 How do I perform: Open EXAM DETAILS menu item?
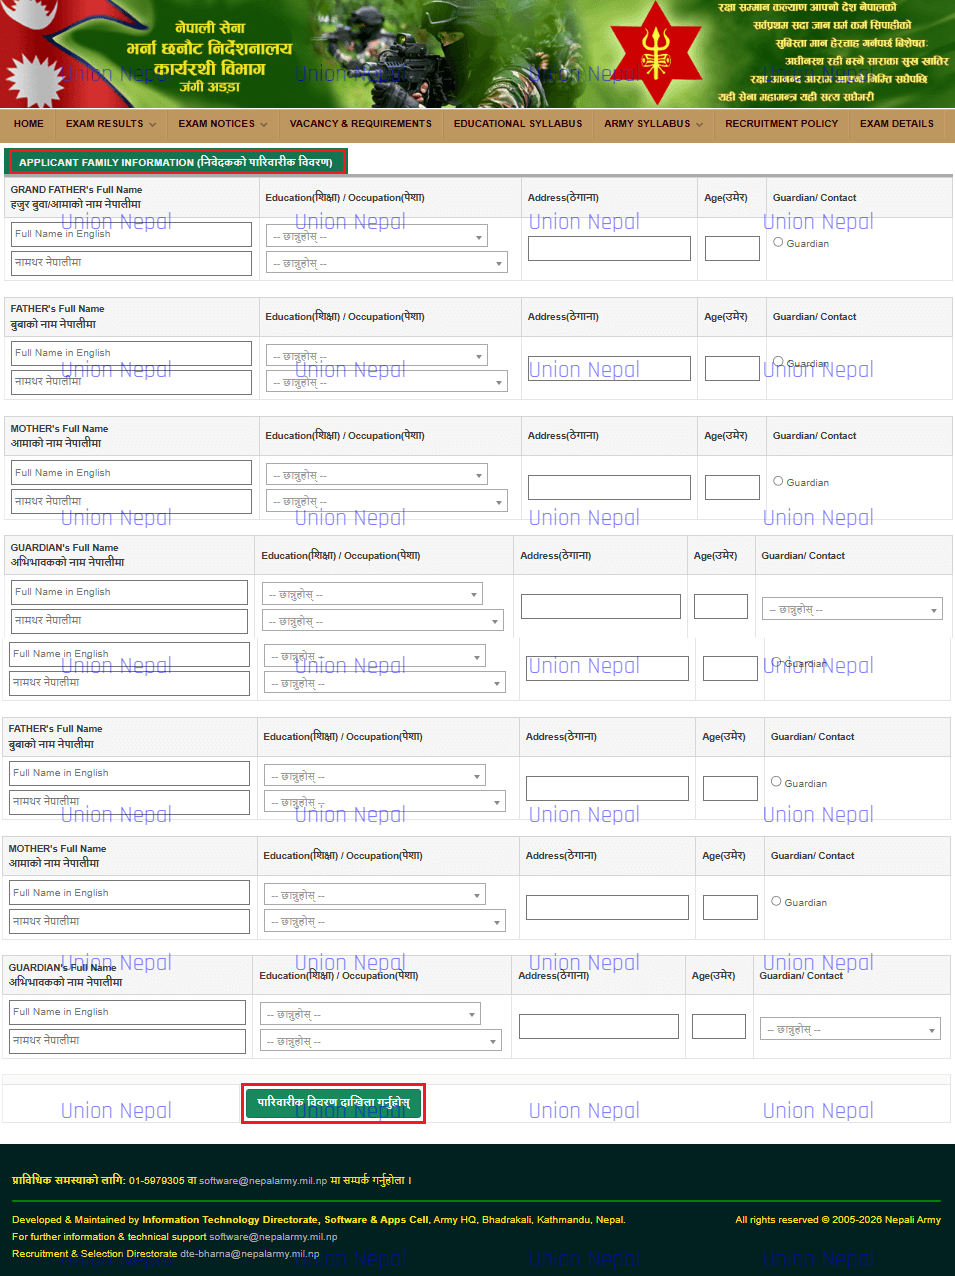pos(897,124)
